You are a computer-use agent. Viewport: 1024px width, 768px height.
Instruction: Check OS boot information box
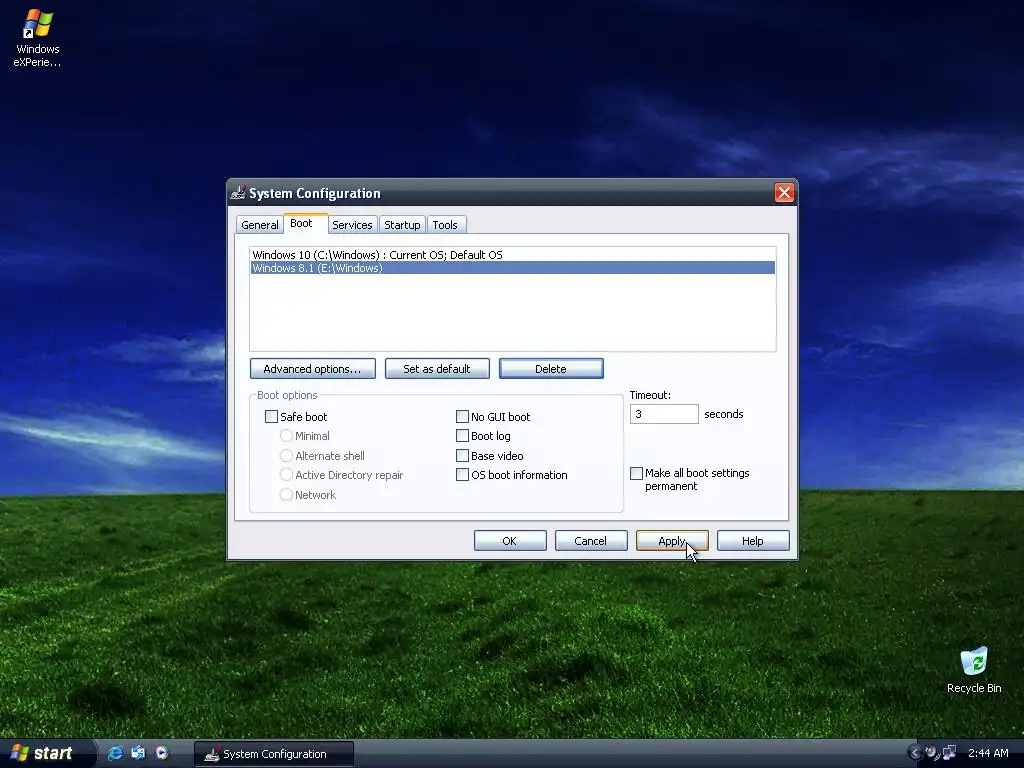coord(462,475)
